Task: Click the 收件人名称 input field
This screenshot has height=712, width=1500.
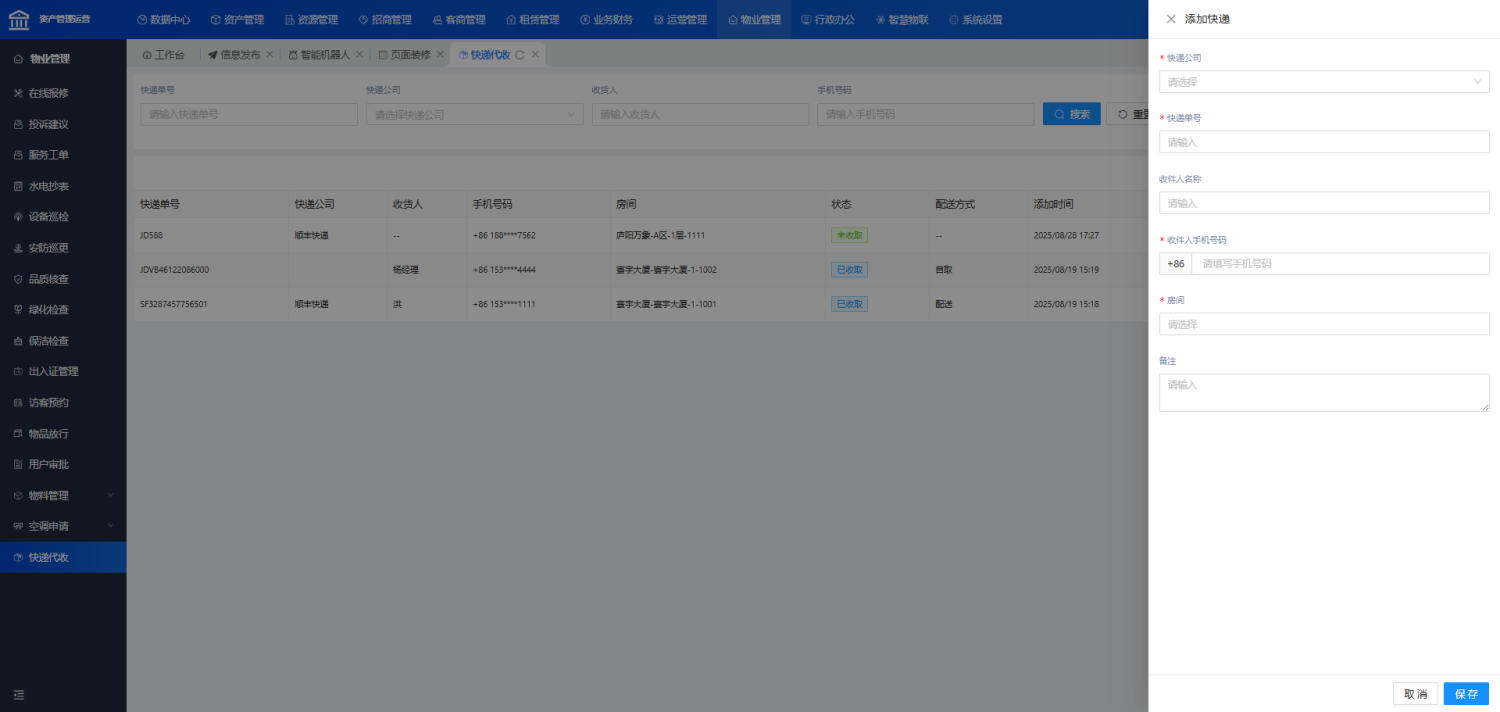Action: click(1324, 203)
